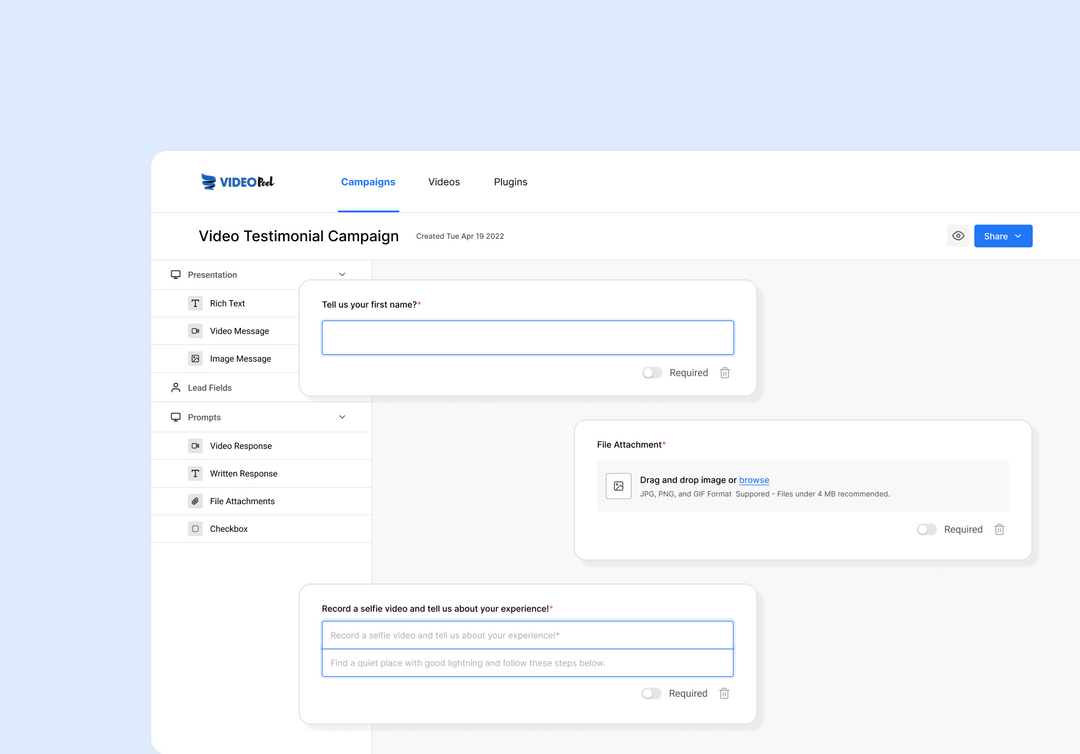Select the Checkbox element icon
The width and height of the screenshot is (1080, 754).
tap(195, 528)
